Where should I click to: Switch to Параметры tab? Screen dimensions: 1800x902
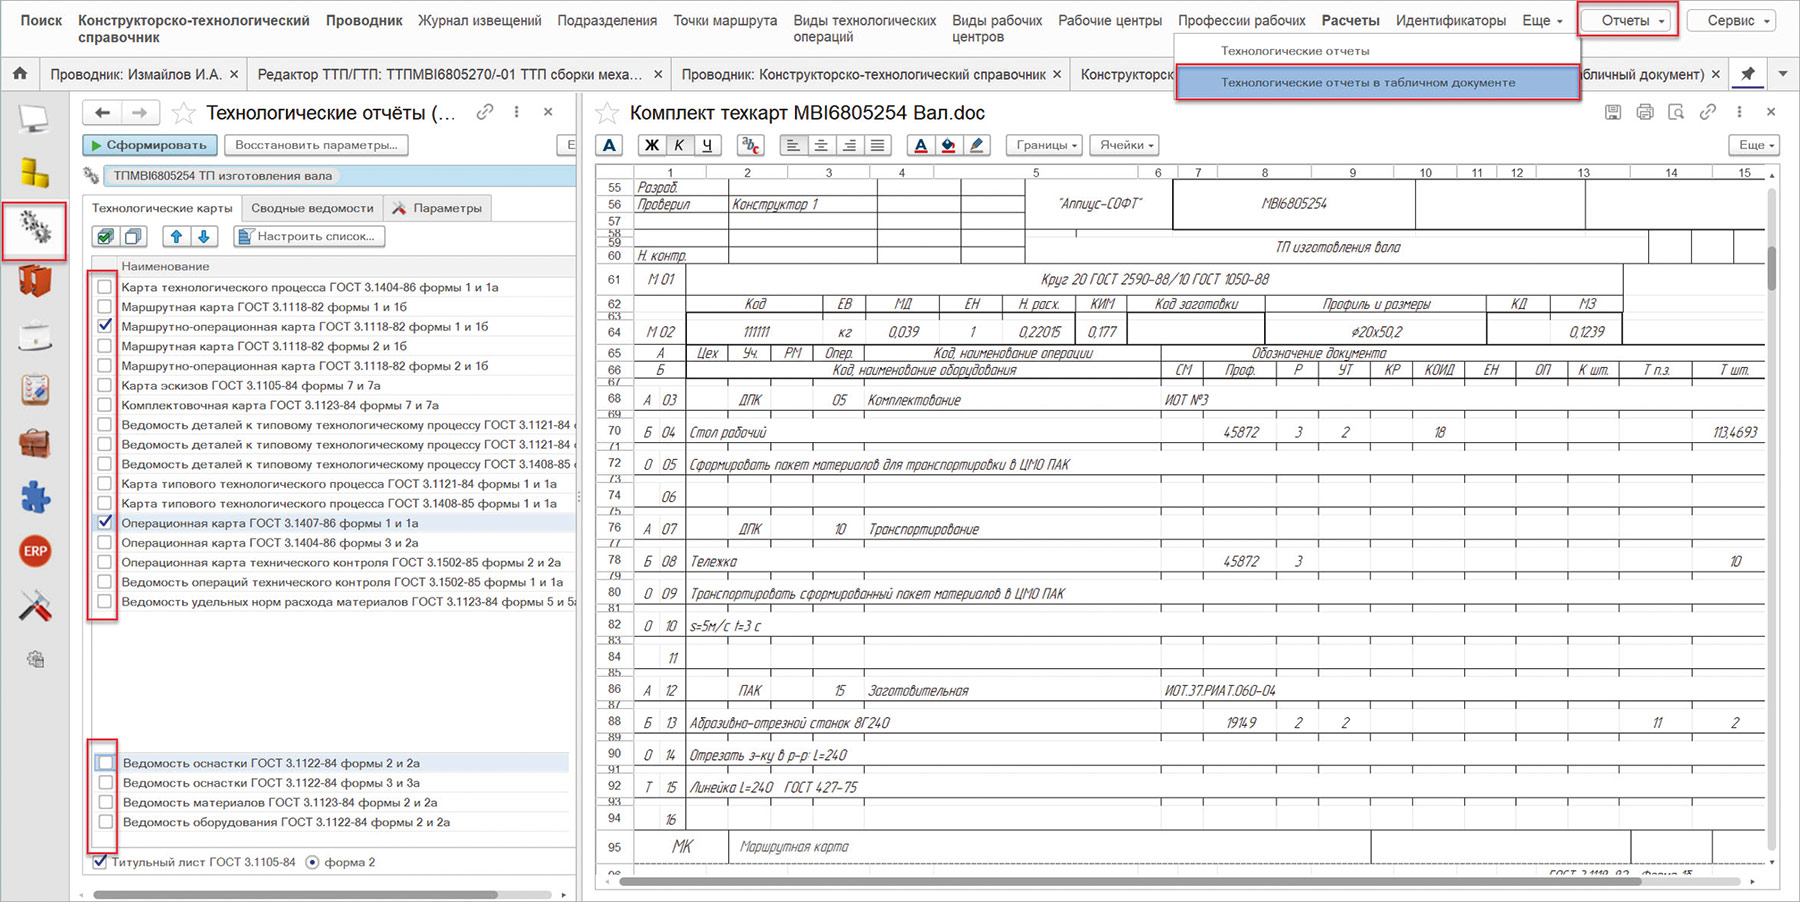pos(437,208)
